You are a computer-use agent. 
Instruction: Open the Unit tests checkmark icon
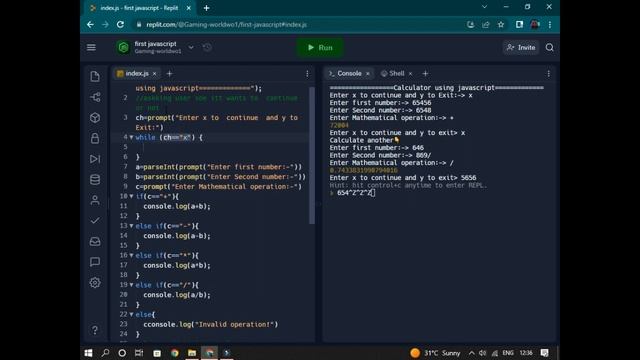[x=95, y=221]
